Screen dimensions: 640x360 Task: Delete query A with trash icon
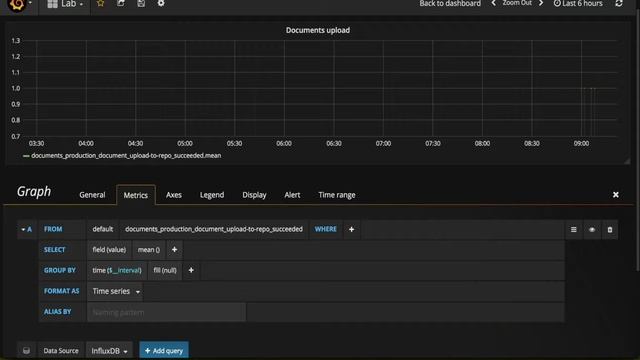[x=610, y=230]
